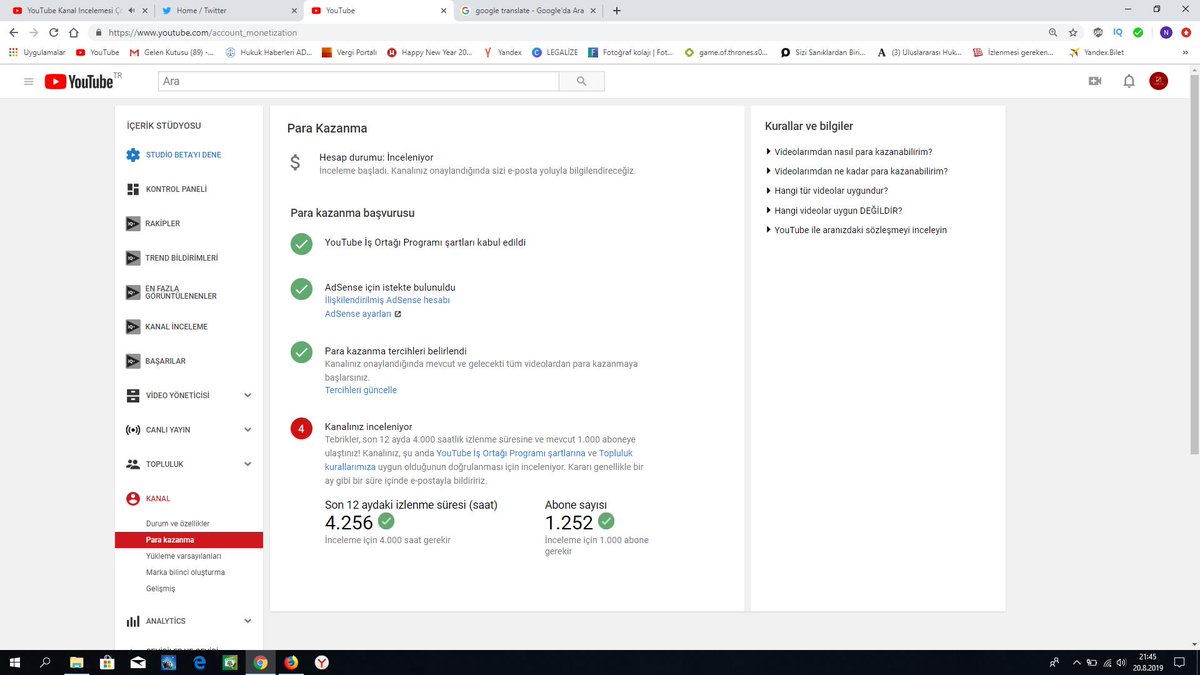
Task: Expand the CANLI YAYIN section
Action: tap(248, 430)
